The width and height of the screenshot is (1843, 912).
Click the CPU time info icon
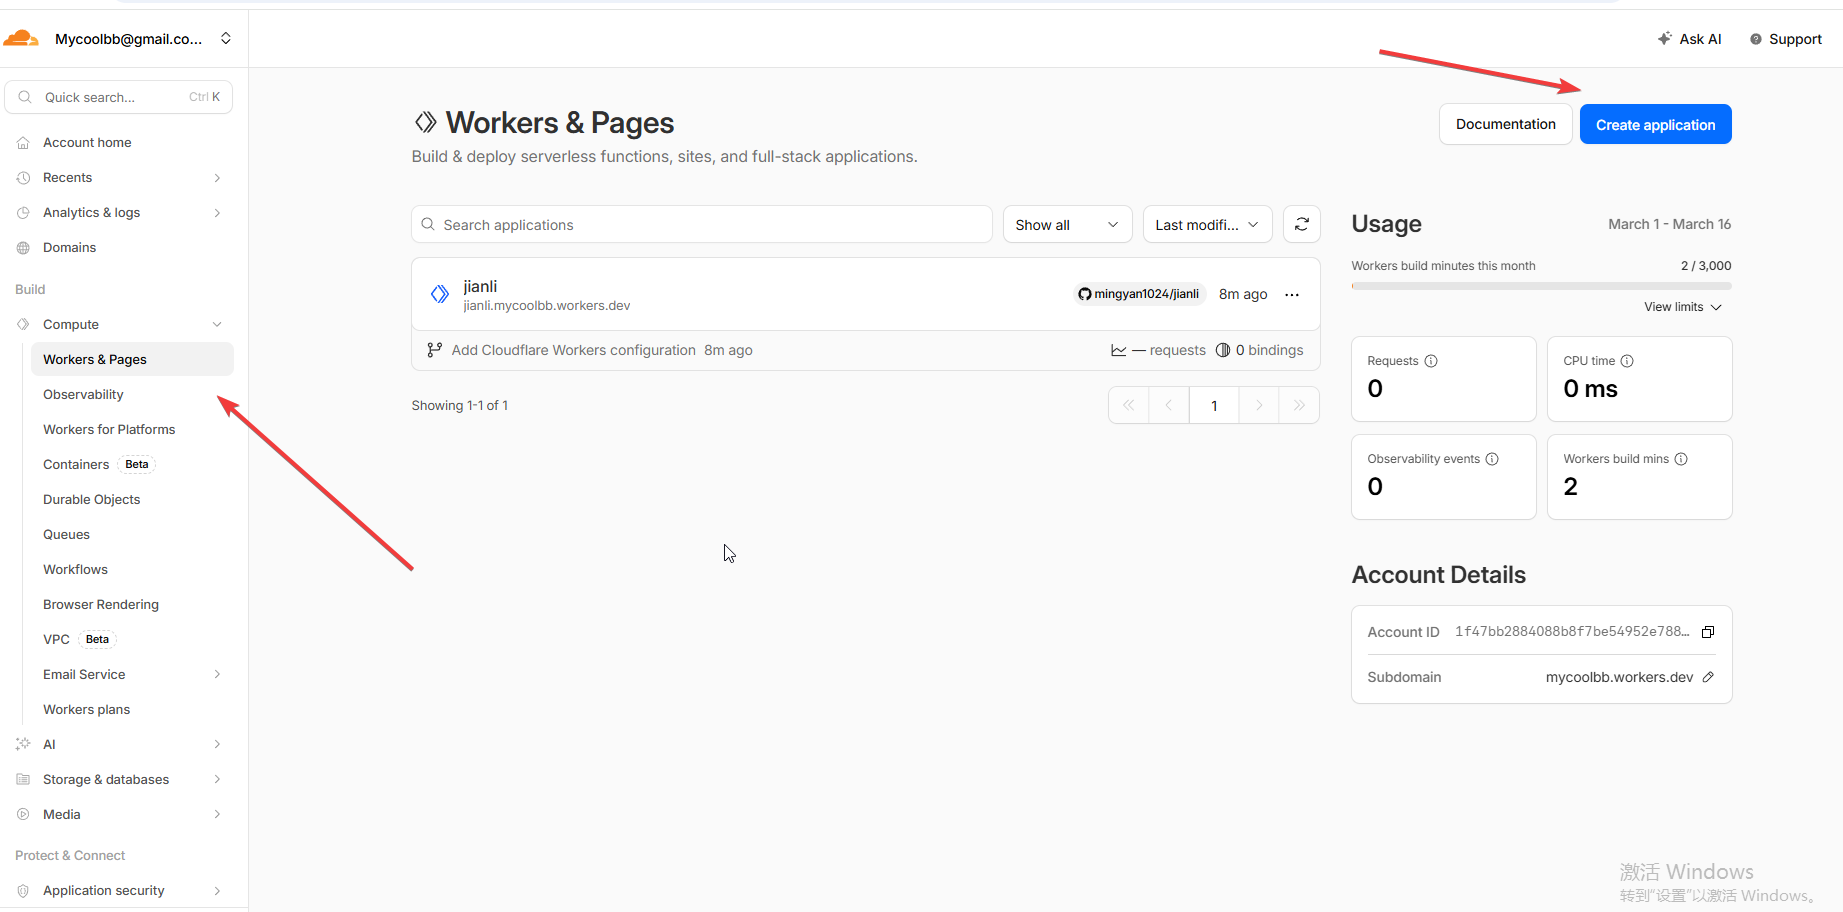tap(1627, 361)
